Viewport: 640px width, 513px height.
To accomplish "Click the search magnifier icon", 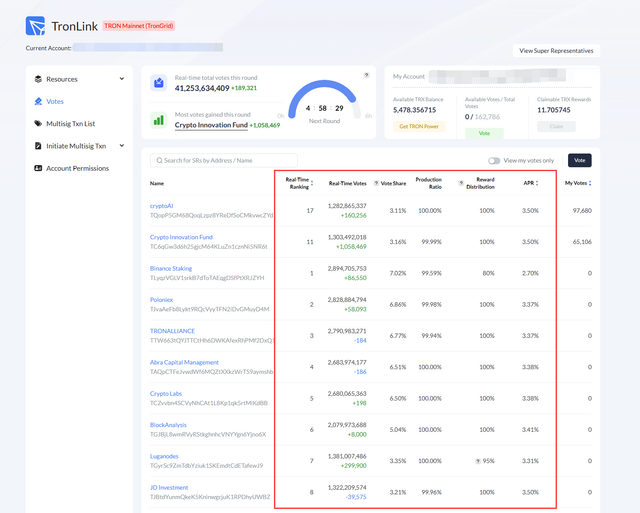I will point(159,160).
